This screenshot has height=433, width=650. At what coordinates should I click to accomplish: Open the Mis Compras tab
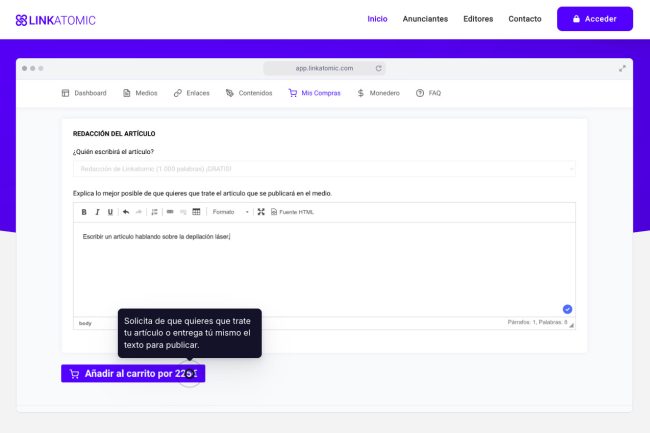pyautogui.click(x=314, y=93)
